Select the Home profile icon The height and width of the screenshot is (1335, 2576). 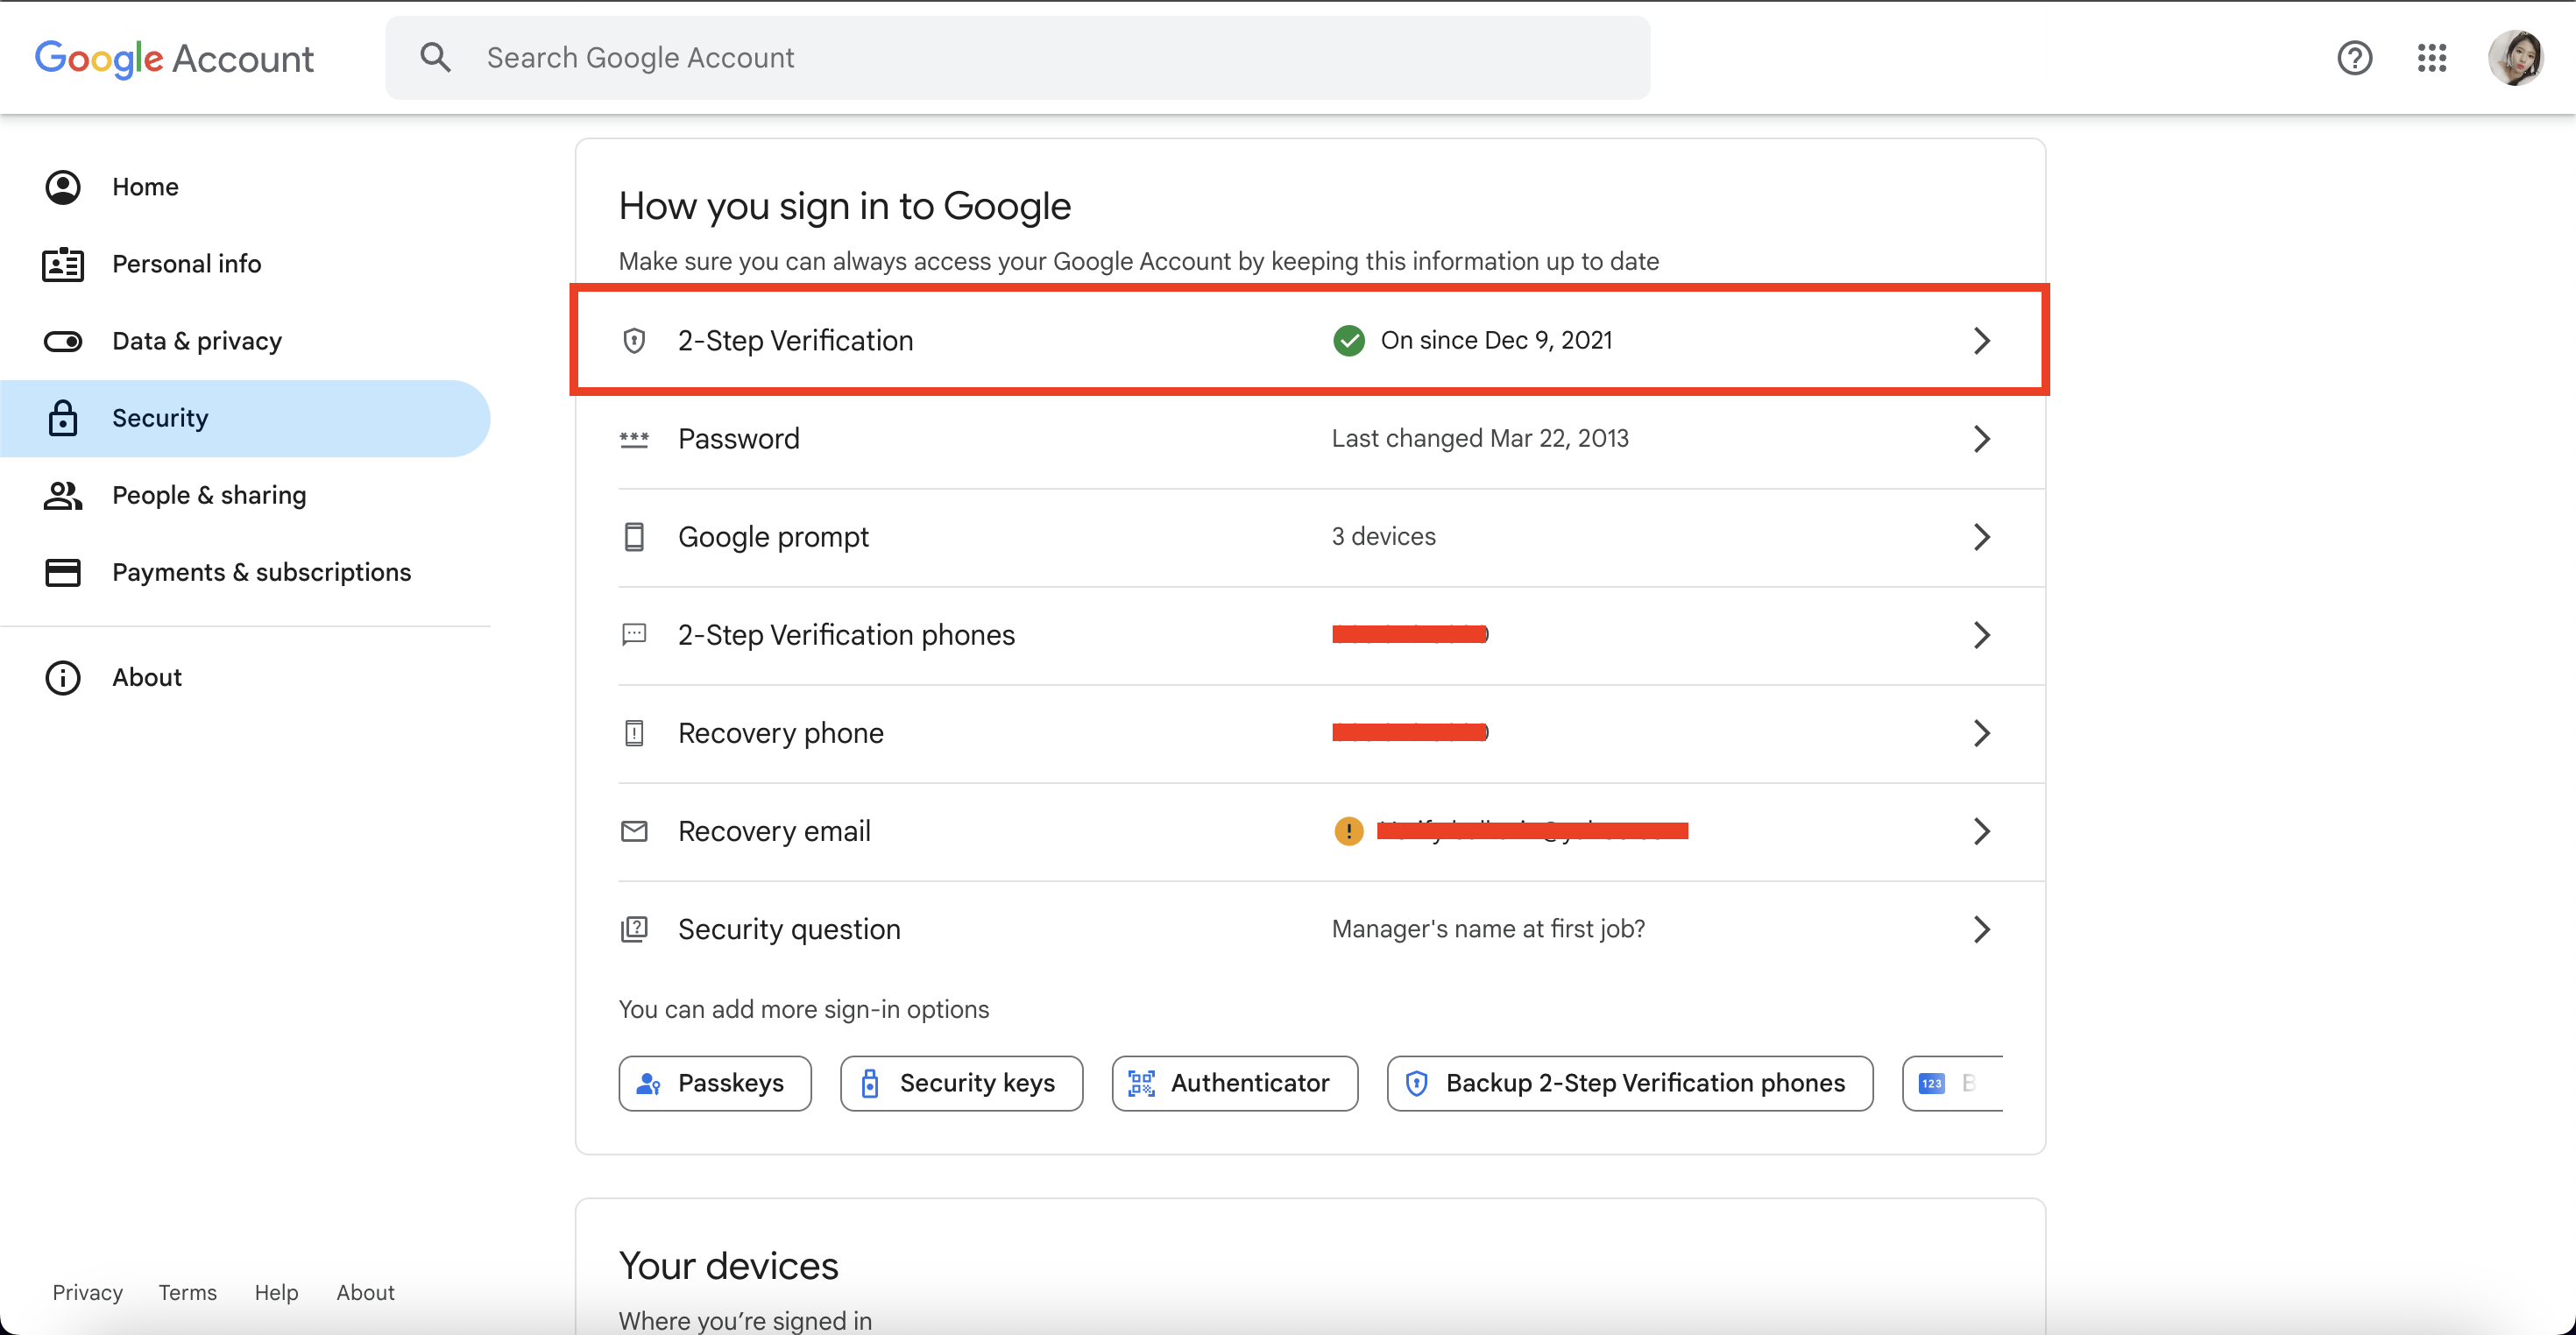[62, 186]
